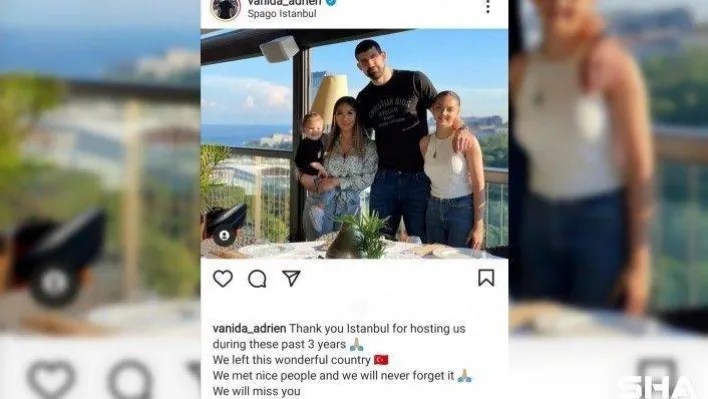Open the Spago Istanbul location link
Image resolution: width=708 pixels, height=399 pixels.
click(x=282, y=14)
